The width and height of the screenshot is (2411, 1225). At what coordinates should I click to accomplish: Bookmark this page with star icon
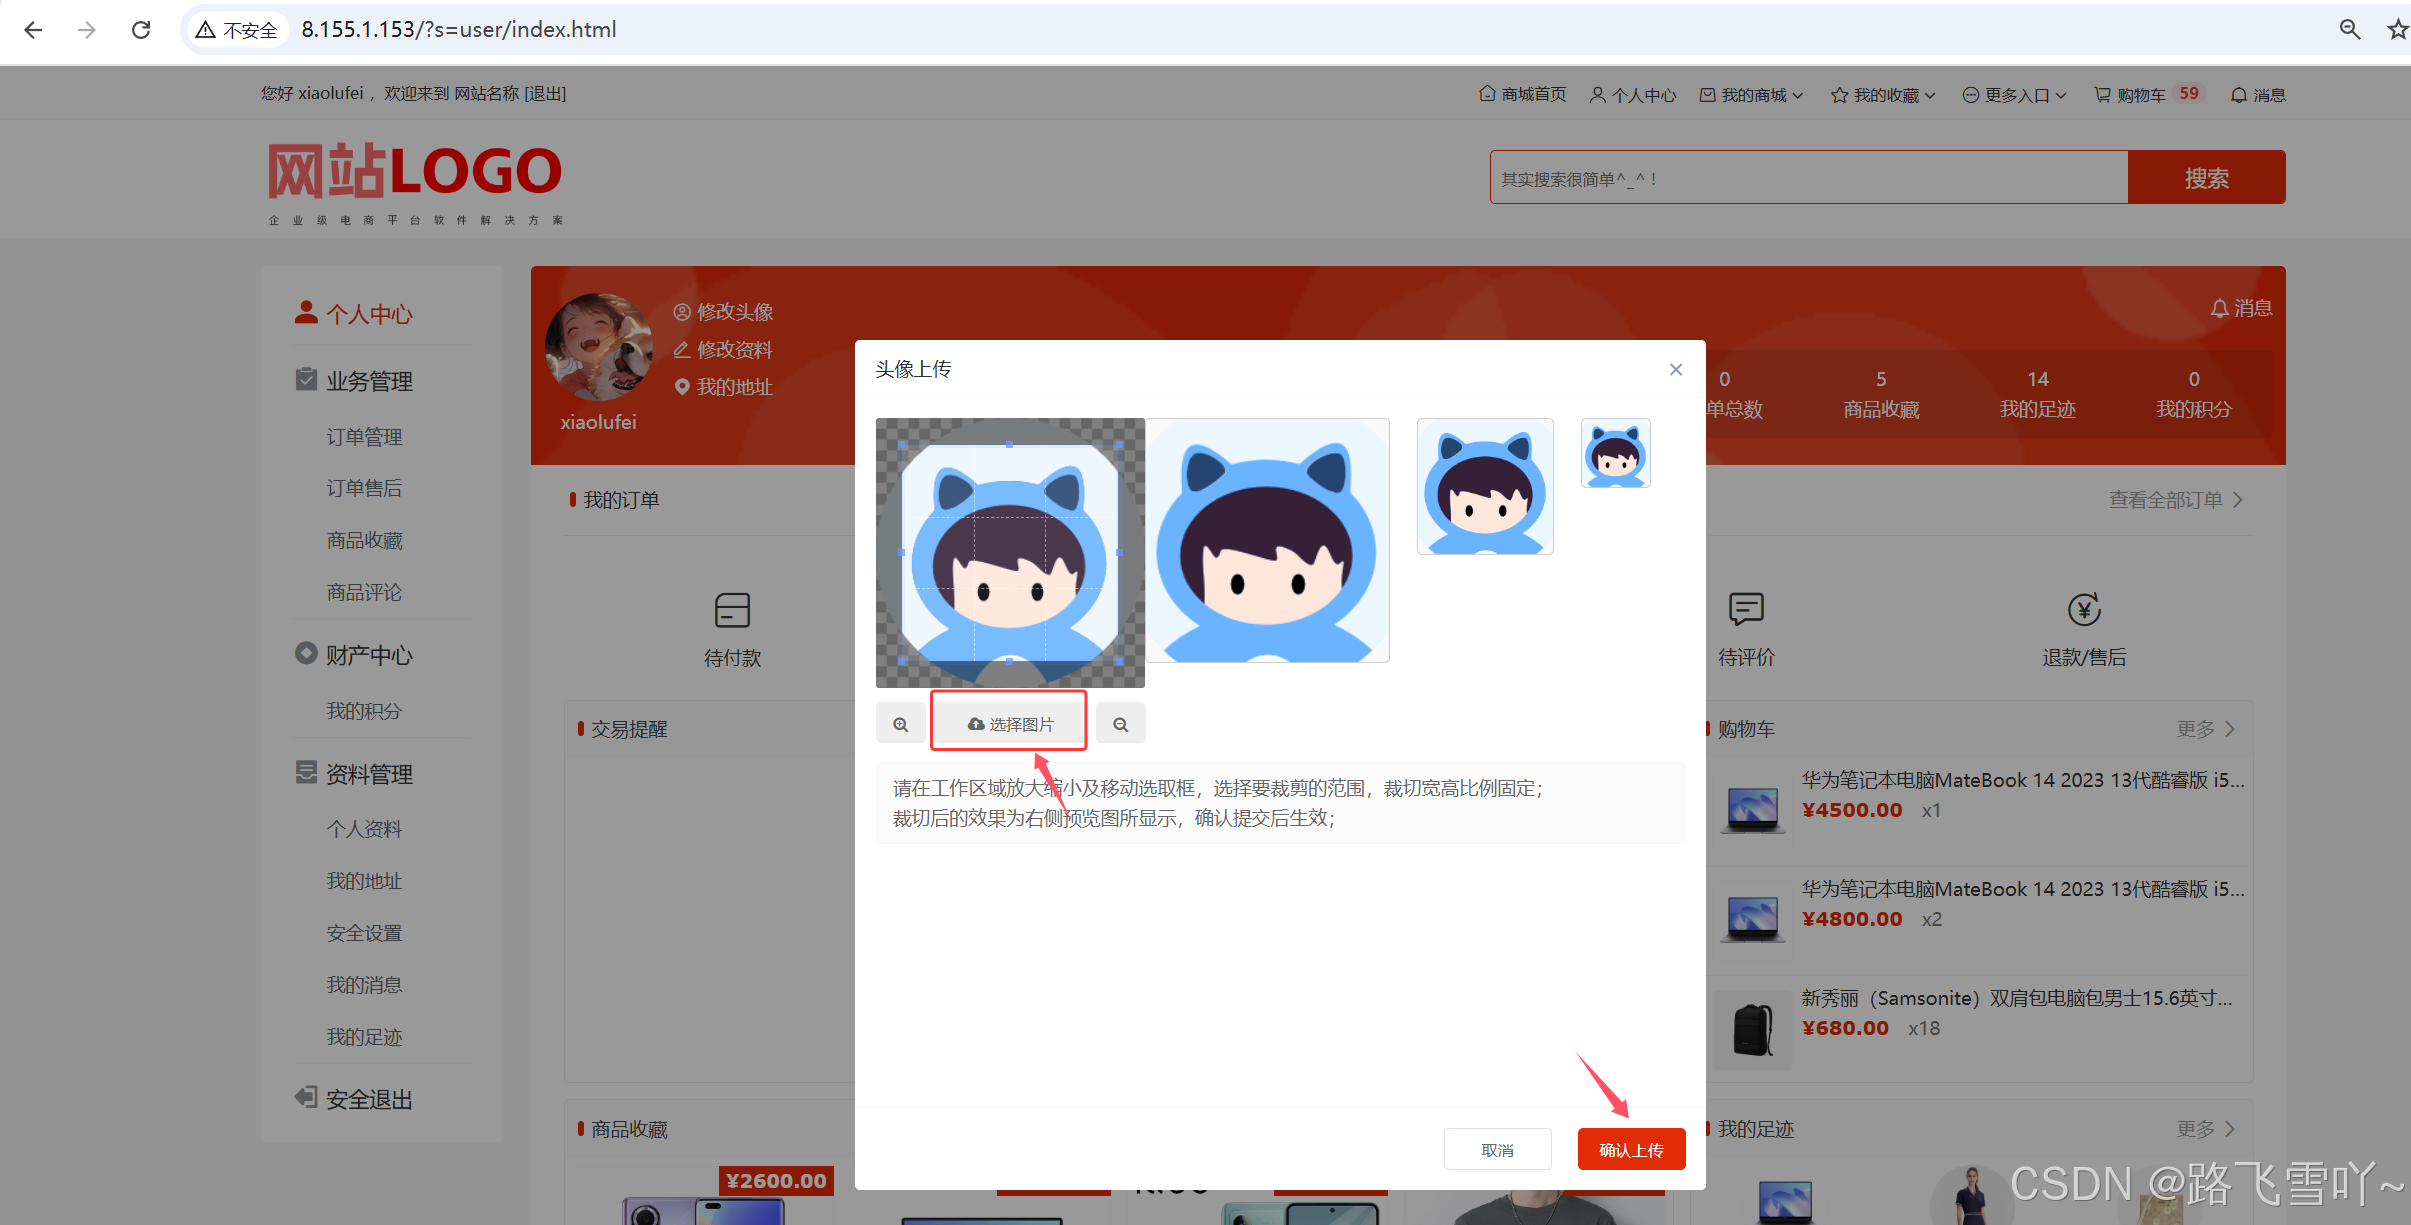point(2397,30)
